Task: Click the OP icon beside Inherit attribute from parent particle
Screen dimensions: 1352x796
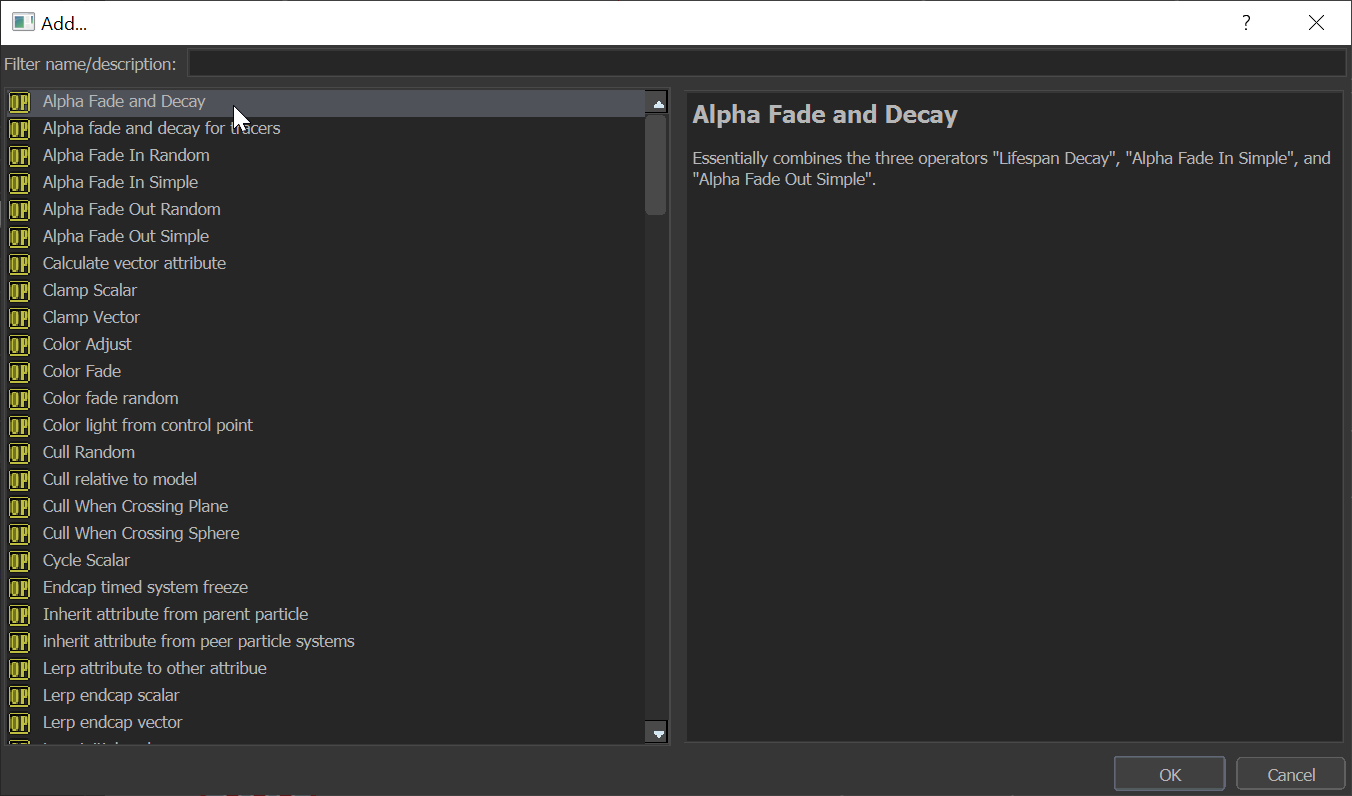Action: coord(19,615)
